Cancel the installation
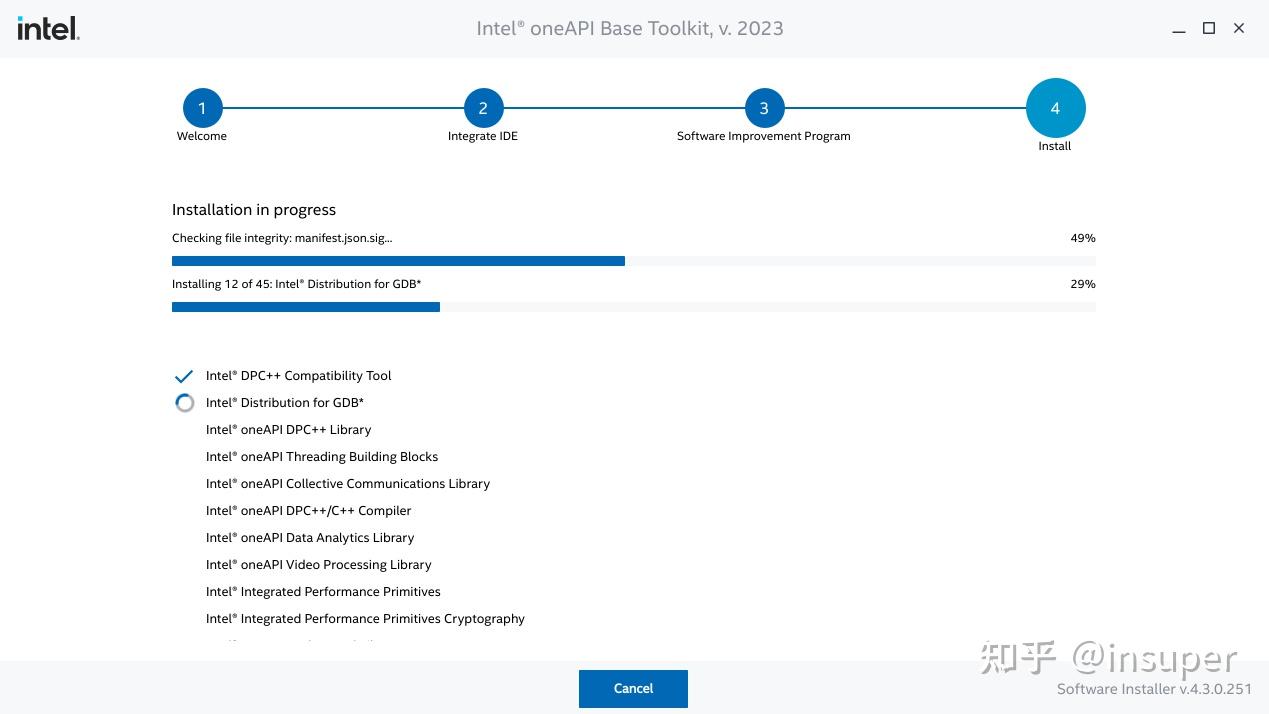The image size is (1269, 714). (633, 689)
